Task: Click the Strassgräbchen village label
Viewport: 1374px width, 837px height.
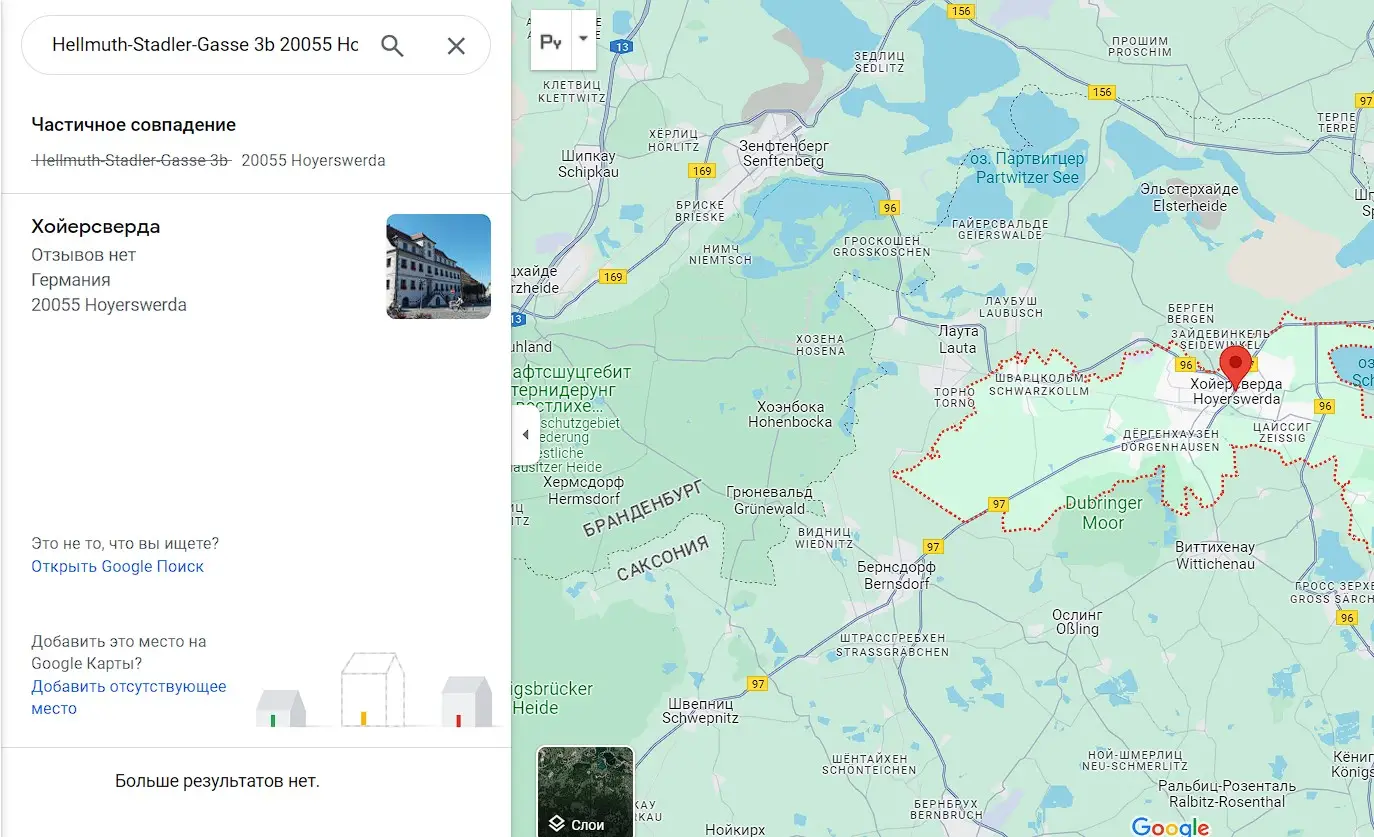Action: pyautogui.click(x=893, y=645)
